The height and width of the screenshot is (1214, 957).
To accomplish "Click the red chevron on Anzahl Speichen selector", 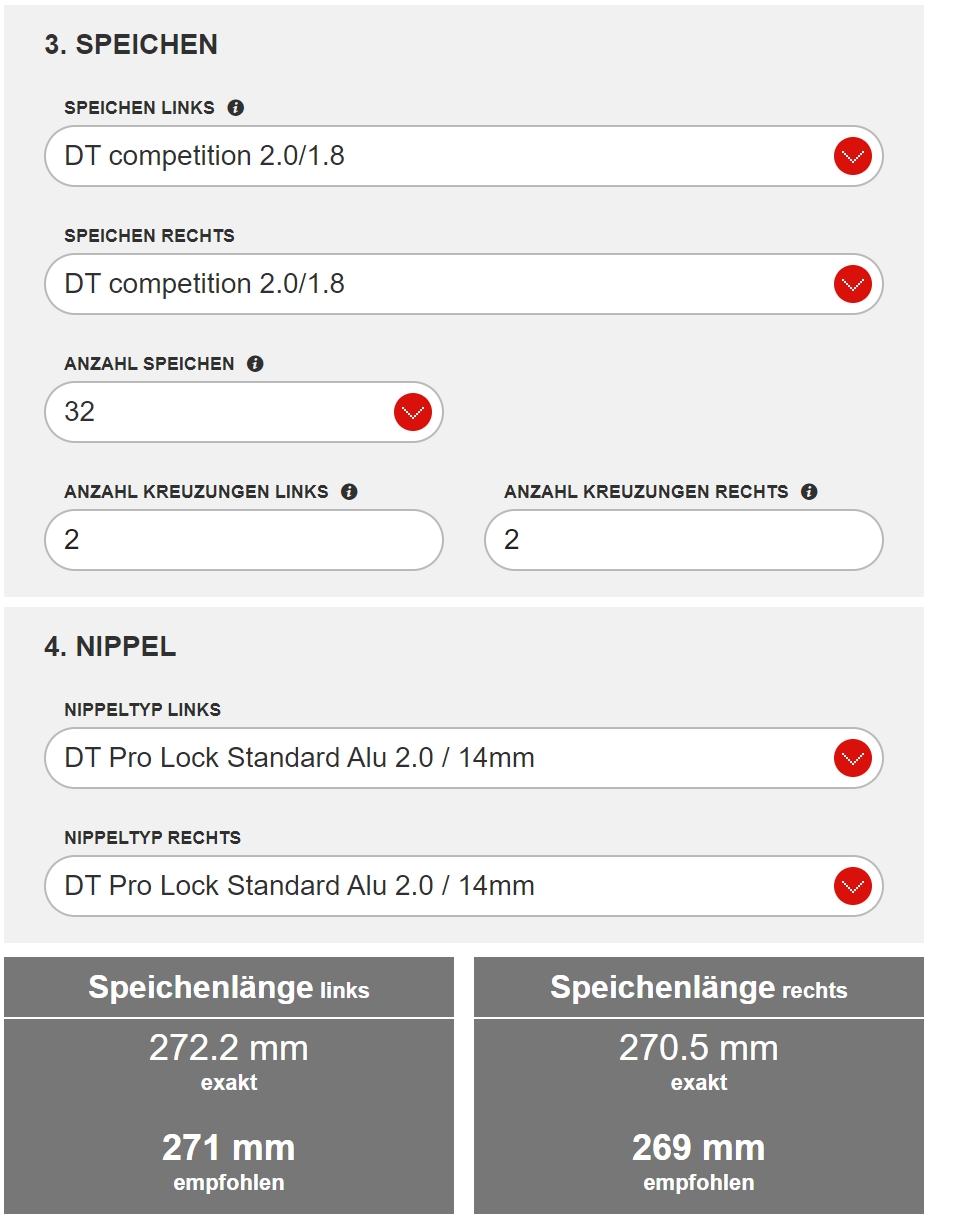I will pyautogui.click(x=411, y=412).
